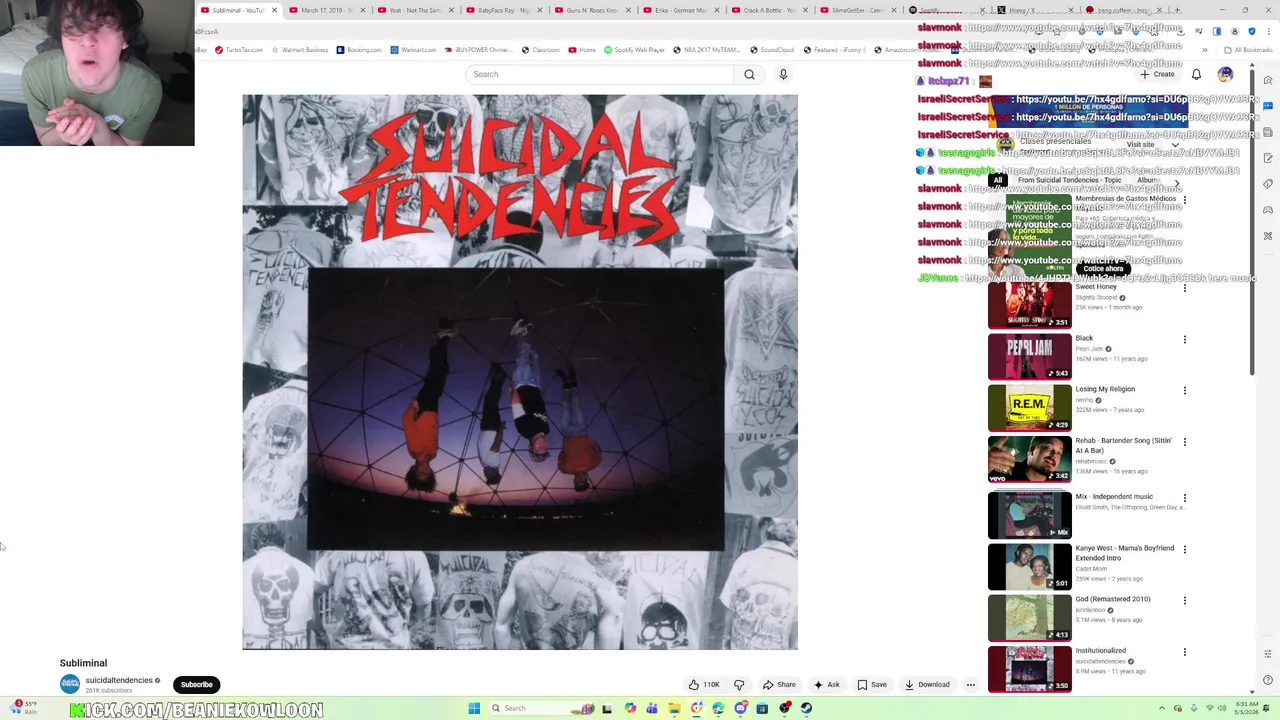Select the All filter chip

click(x=998, y=181)
